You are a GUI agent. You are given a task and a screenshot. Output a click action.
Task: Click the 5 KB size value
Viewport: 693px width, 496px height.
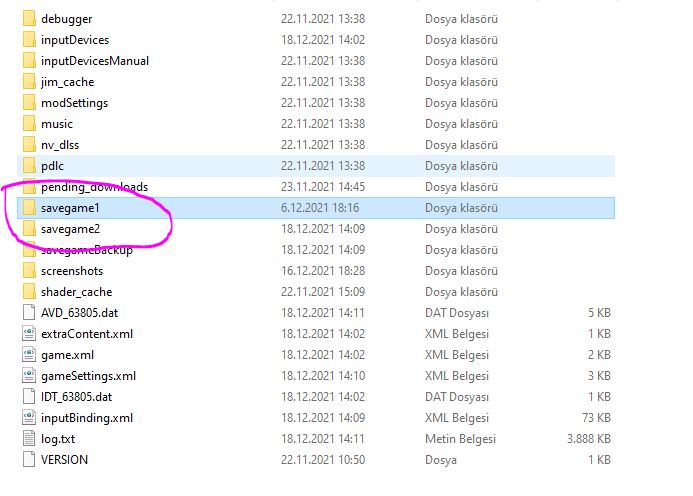[599, 313]
